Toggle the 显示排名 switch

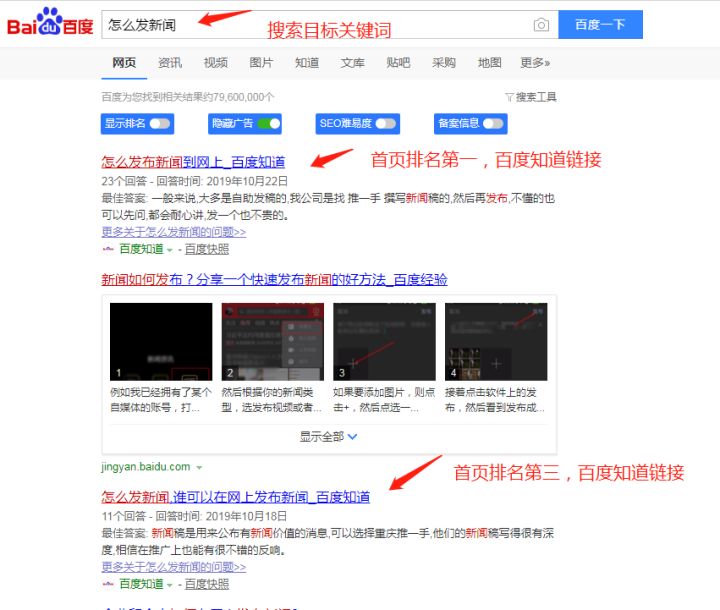(160, 124)
